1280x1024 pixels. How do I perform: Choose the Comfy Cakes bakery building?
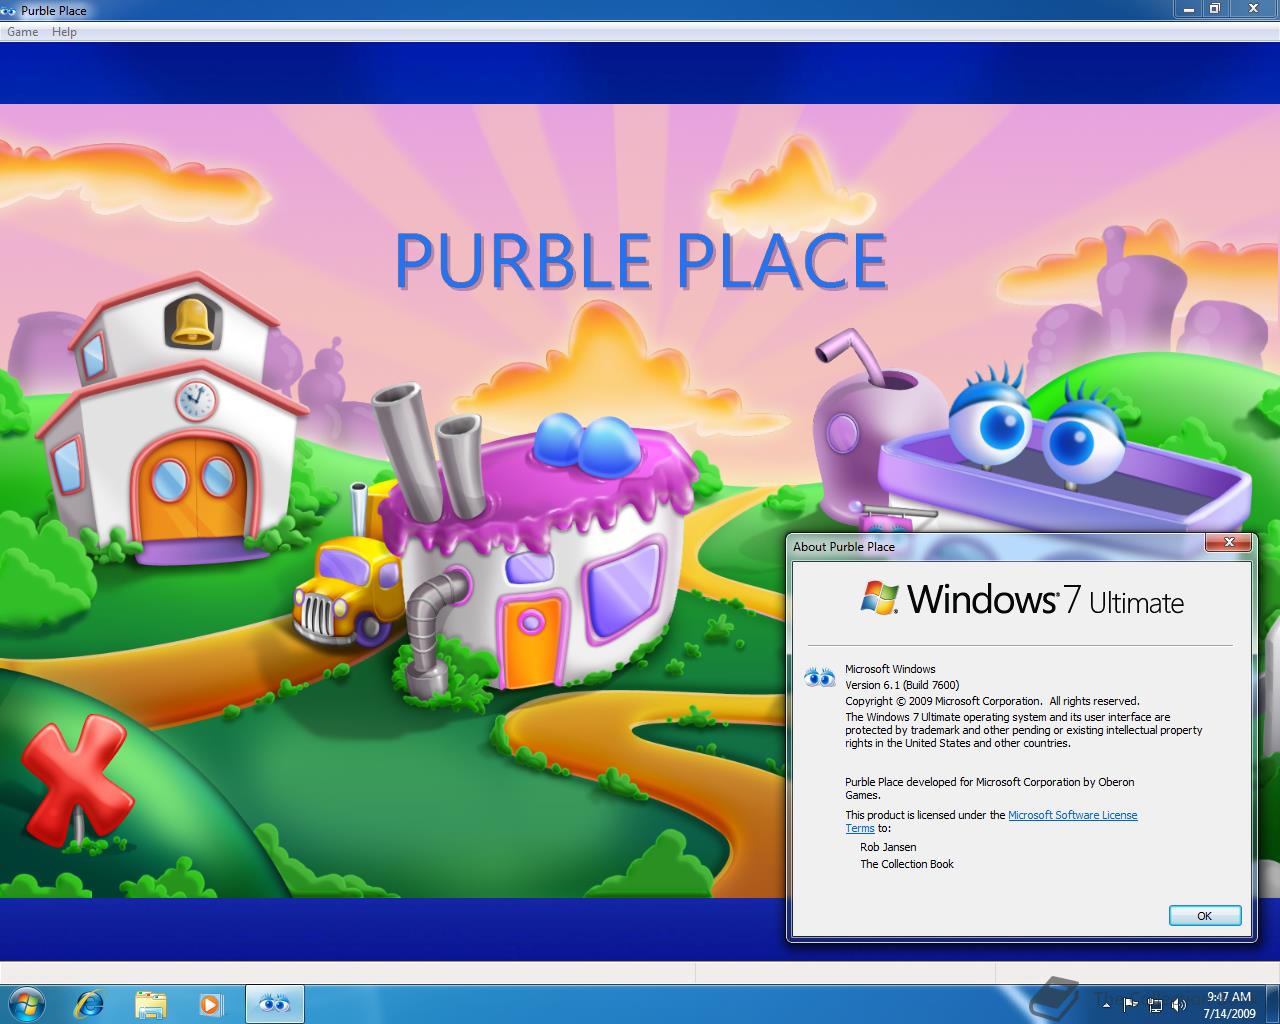coord(540,550)
